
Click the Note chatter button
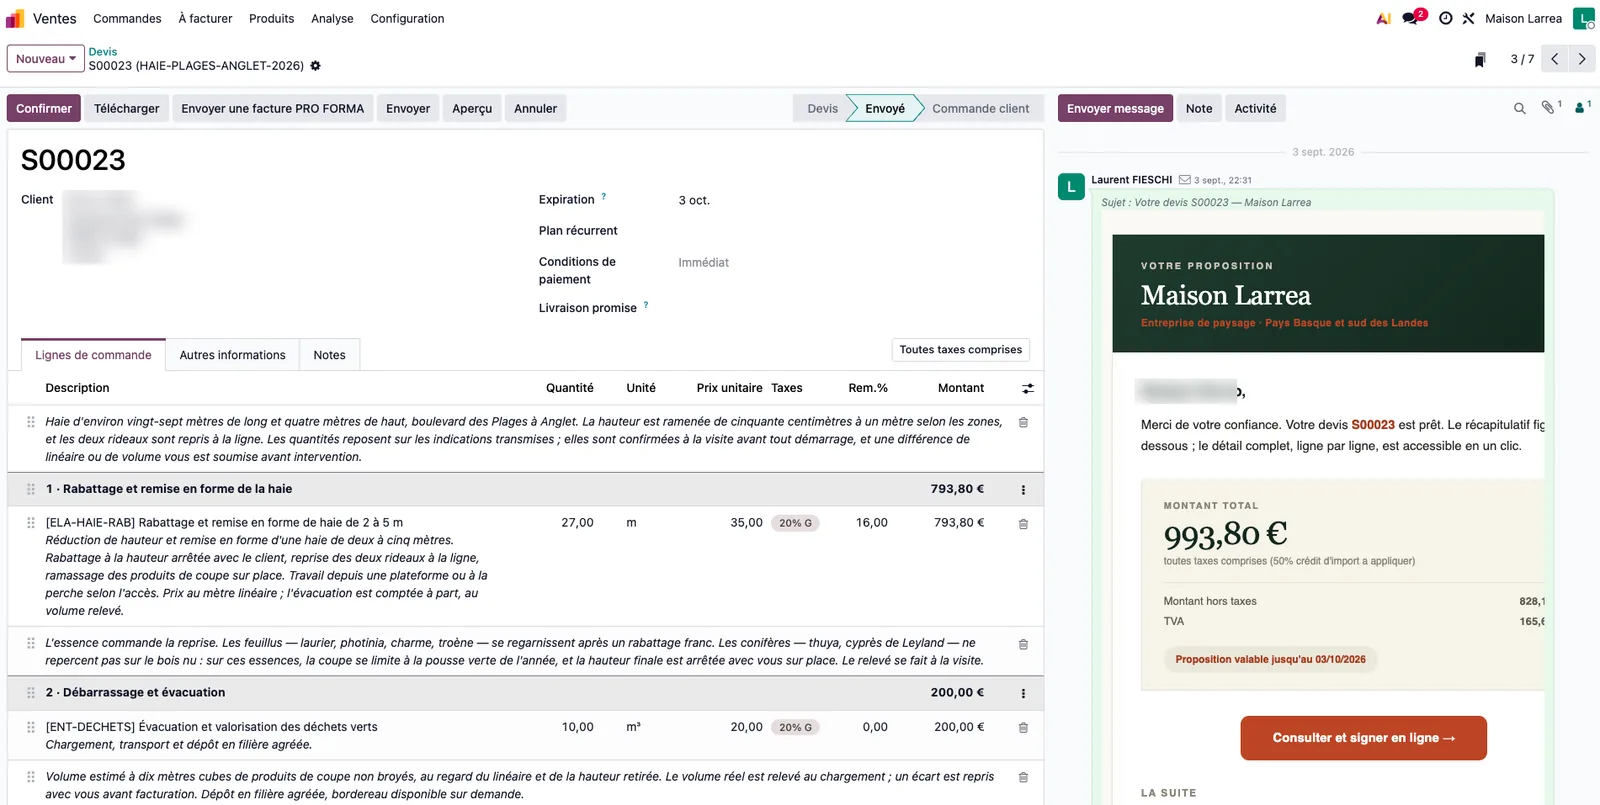1199,108
